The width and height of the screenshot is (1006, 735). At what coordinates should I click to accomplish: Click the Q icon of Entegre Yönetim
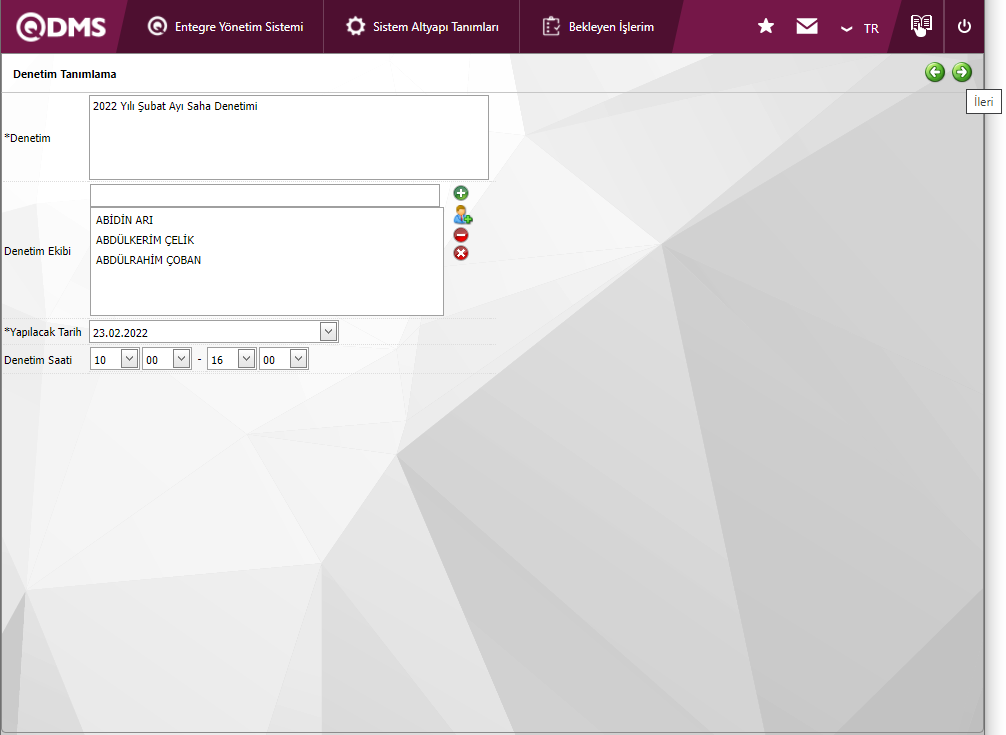pyautogui.click(x=157, y=26)
